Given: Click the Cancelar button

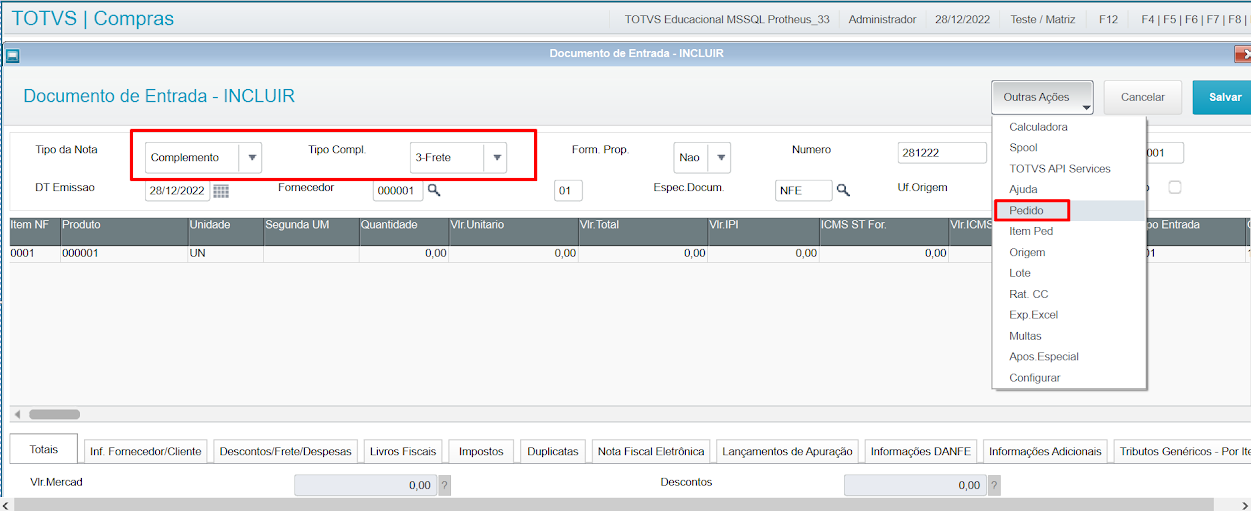Looking at the screenshot, I should pyautogui.click(x=1143, y=97).
